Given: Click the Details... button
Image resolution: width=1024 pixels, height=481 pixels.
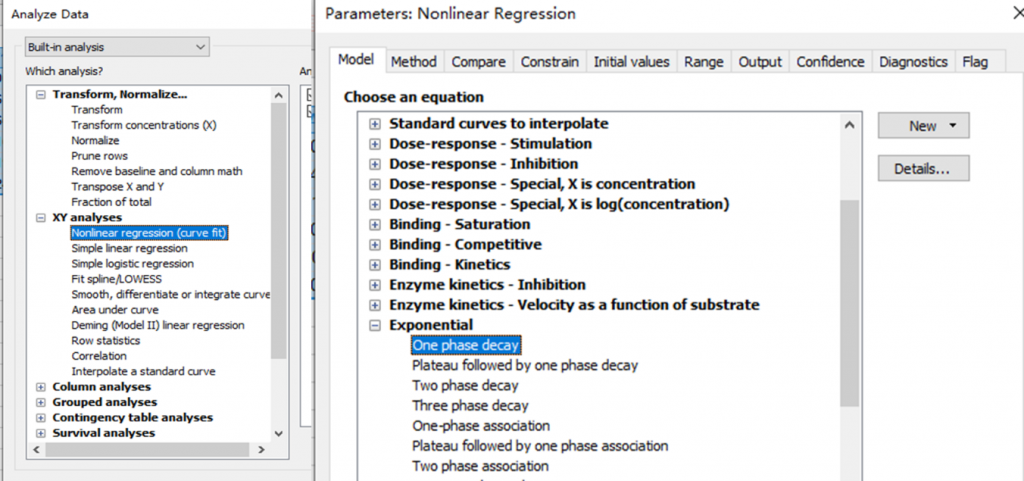Looking at the screenshot, I should point(923,168).
